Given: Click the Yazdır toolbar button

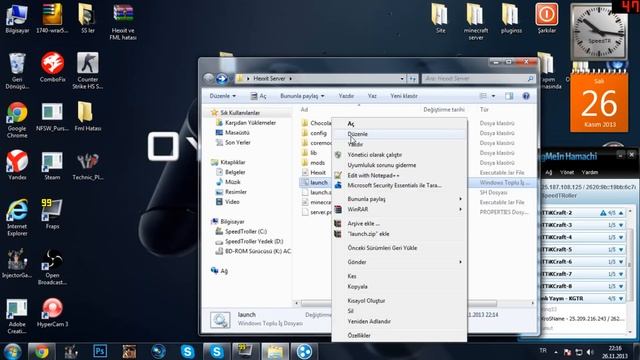Looking at the screenshot, I should tap(346, 96).
